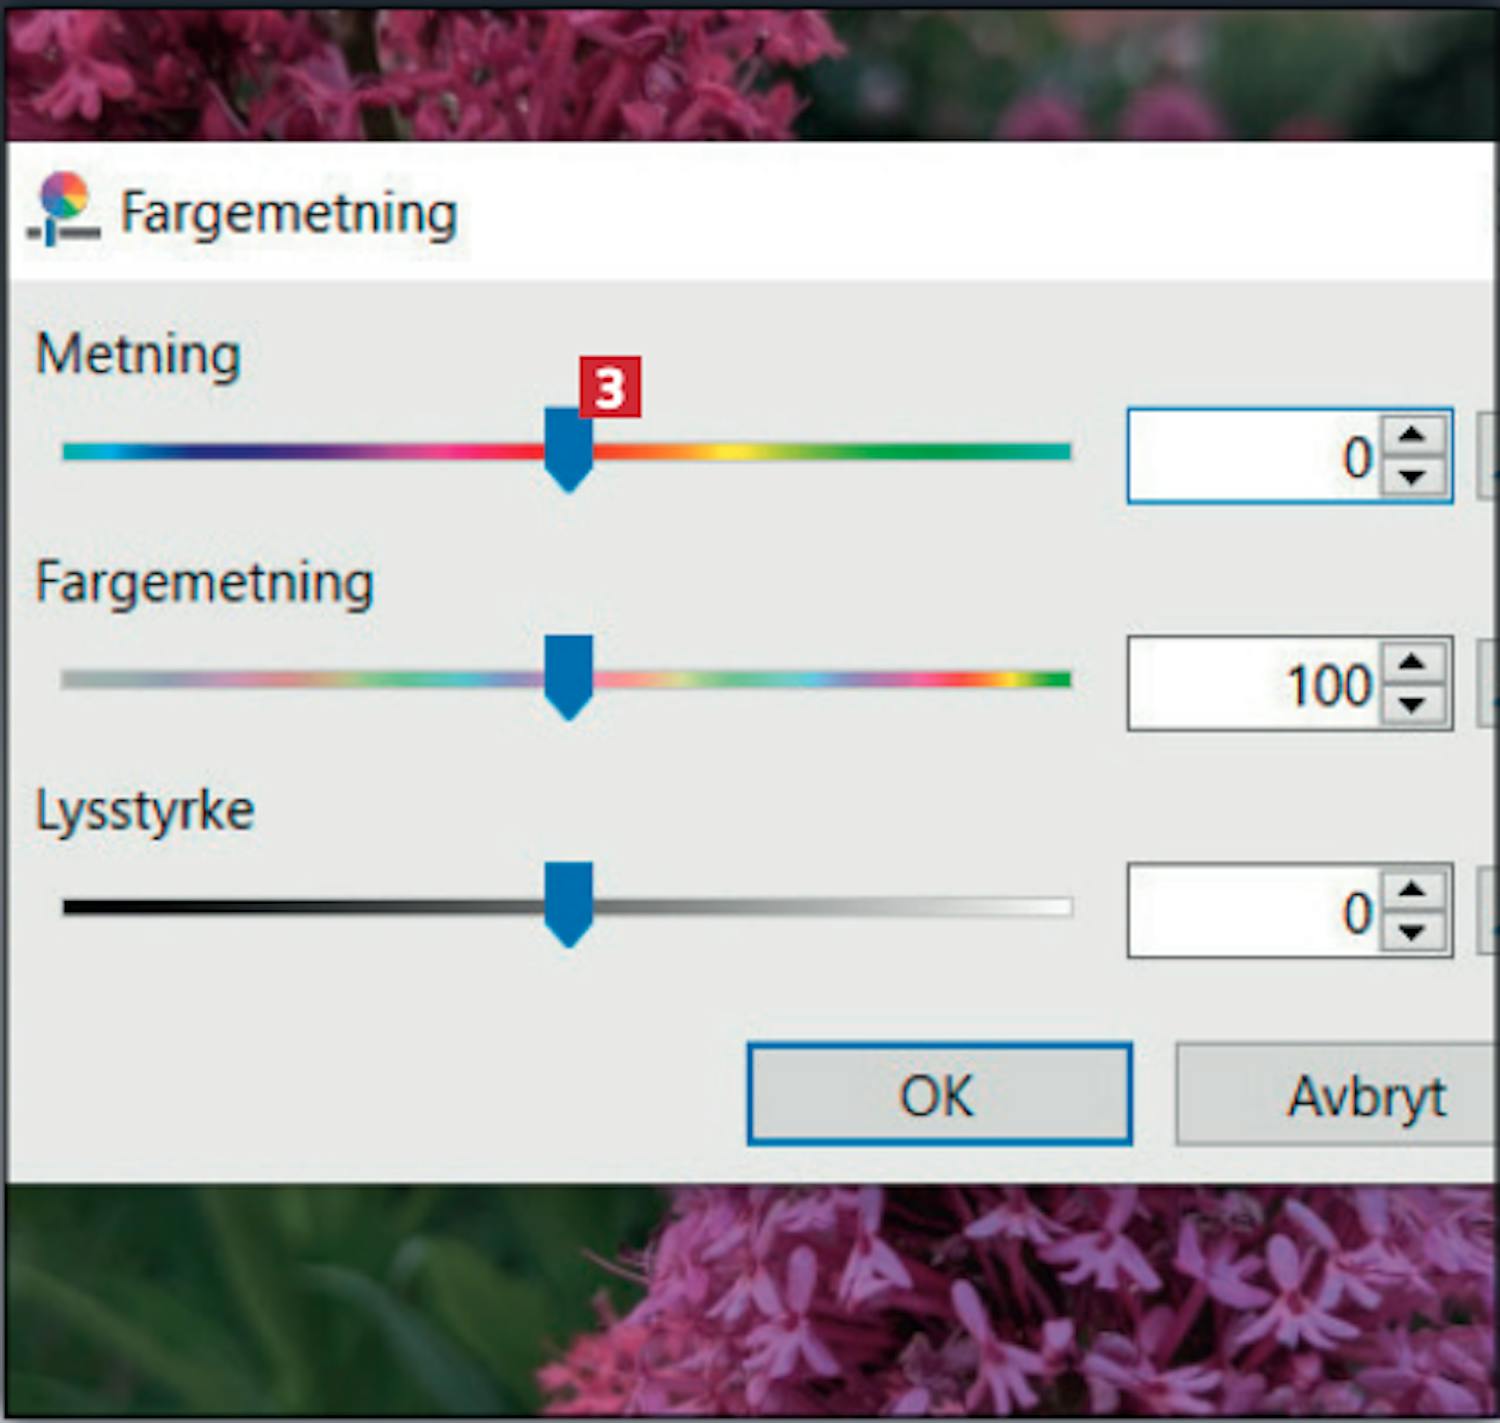Click the Lysstyrke brightness slider handle
Viewport: 1500px width, 1423px height.
[568, 905]
